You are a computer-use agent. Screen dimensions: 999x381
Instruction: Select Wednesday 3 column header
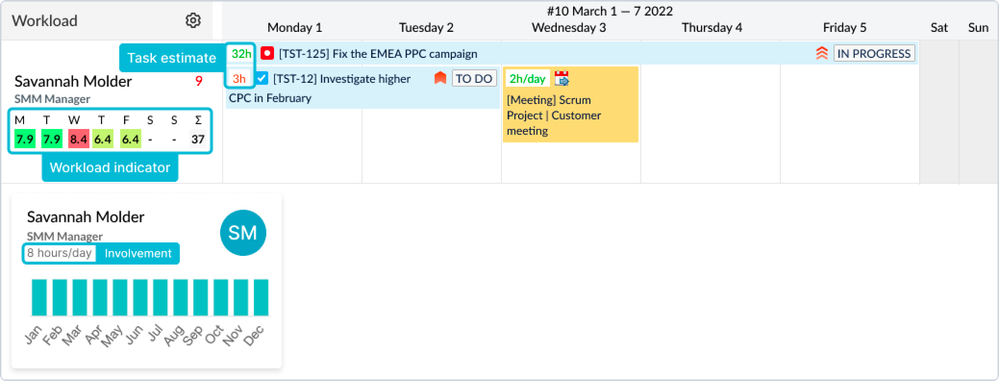tap(569, 27)
